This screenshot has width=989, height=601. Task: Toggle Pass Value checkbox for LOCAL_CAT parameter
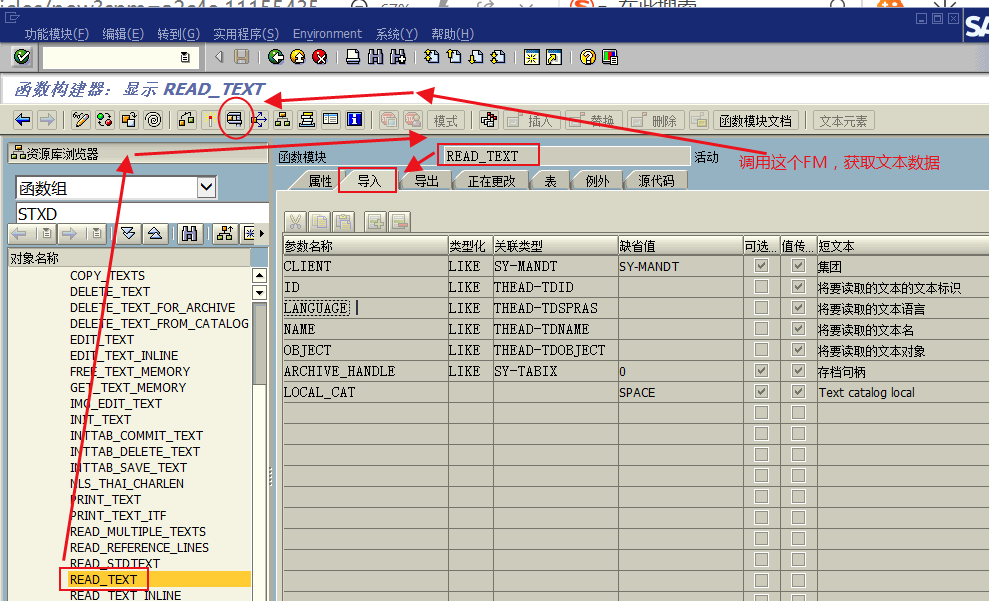[x=799, y=392]
